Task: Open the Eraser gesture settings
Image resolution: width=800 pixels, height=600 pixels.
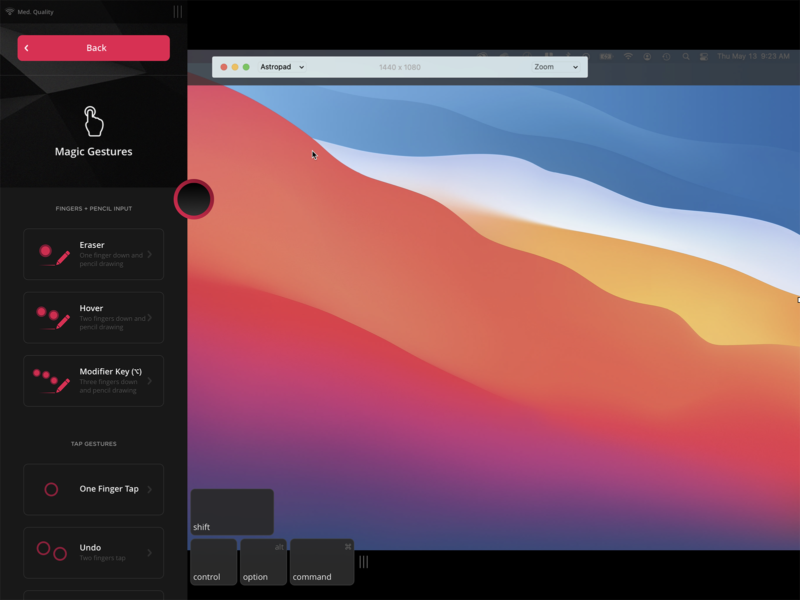Action: 93,254
